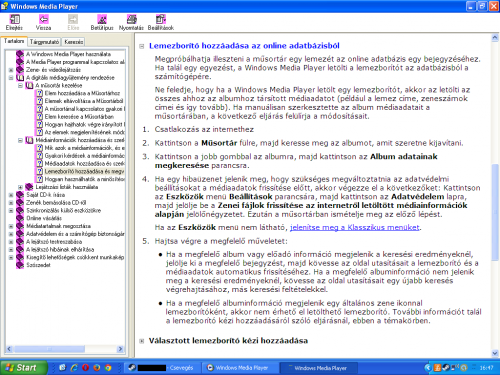Image resolution: width=500 pixels, height=375 pixels.
Task: Click the topic pane vertical scrollbar thumb
Action: [x=495, y=212]
